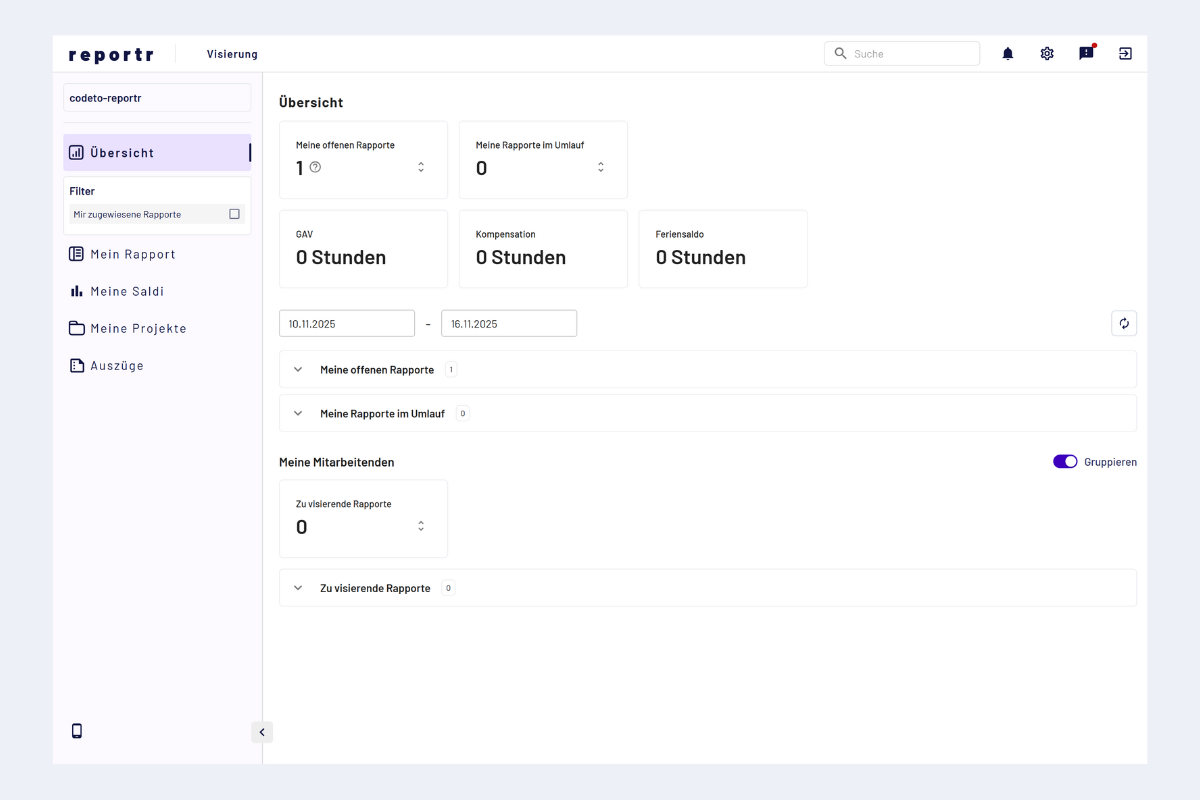Viewport: 1200px width, 800px height.
Task: Click the feedback icon with red dot
Action: pyautogui.click(x=1085, y=53)
